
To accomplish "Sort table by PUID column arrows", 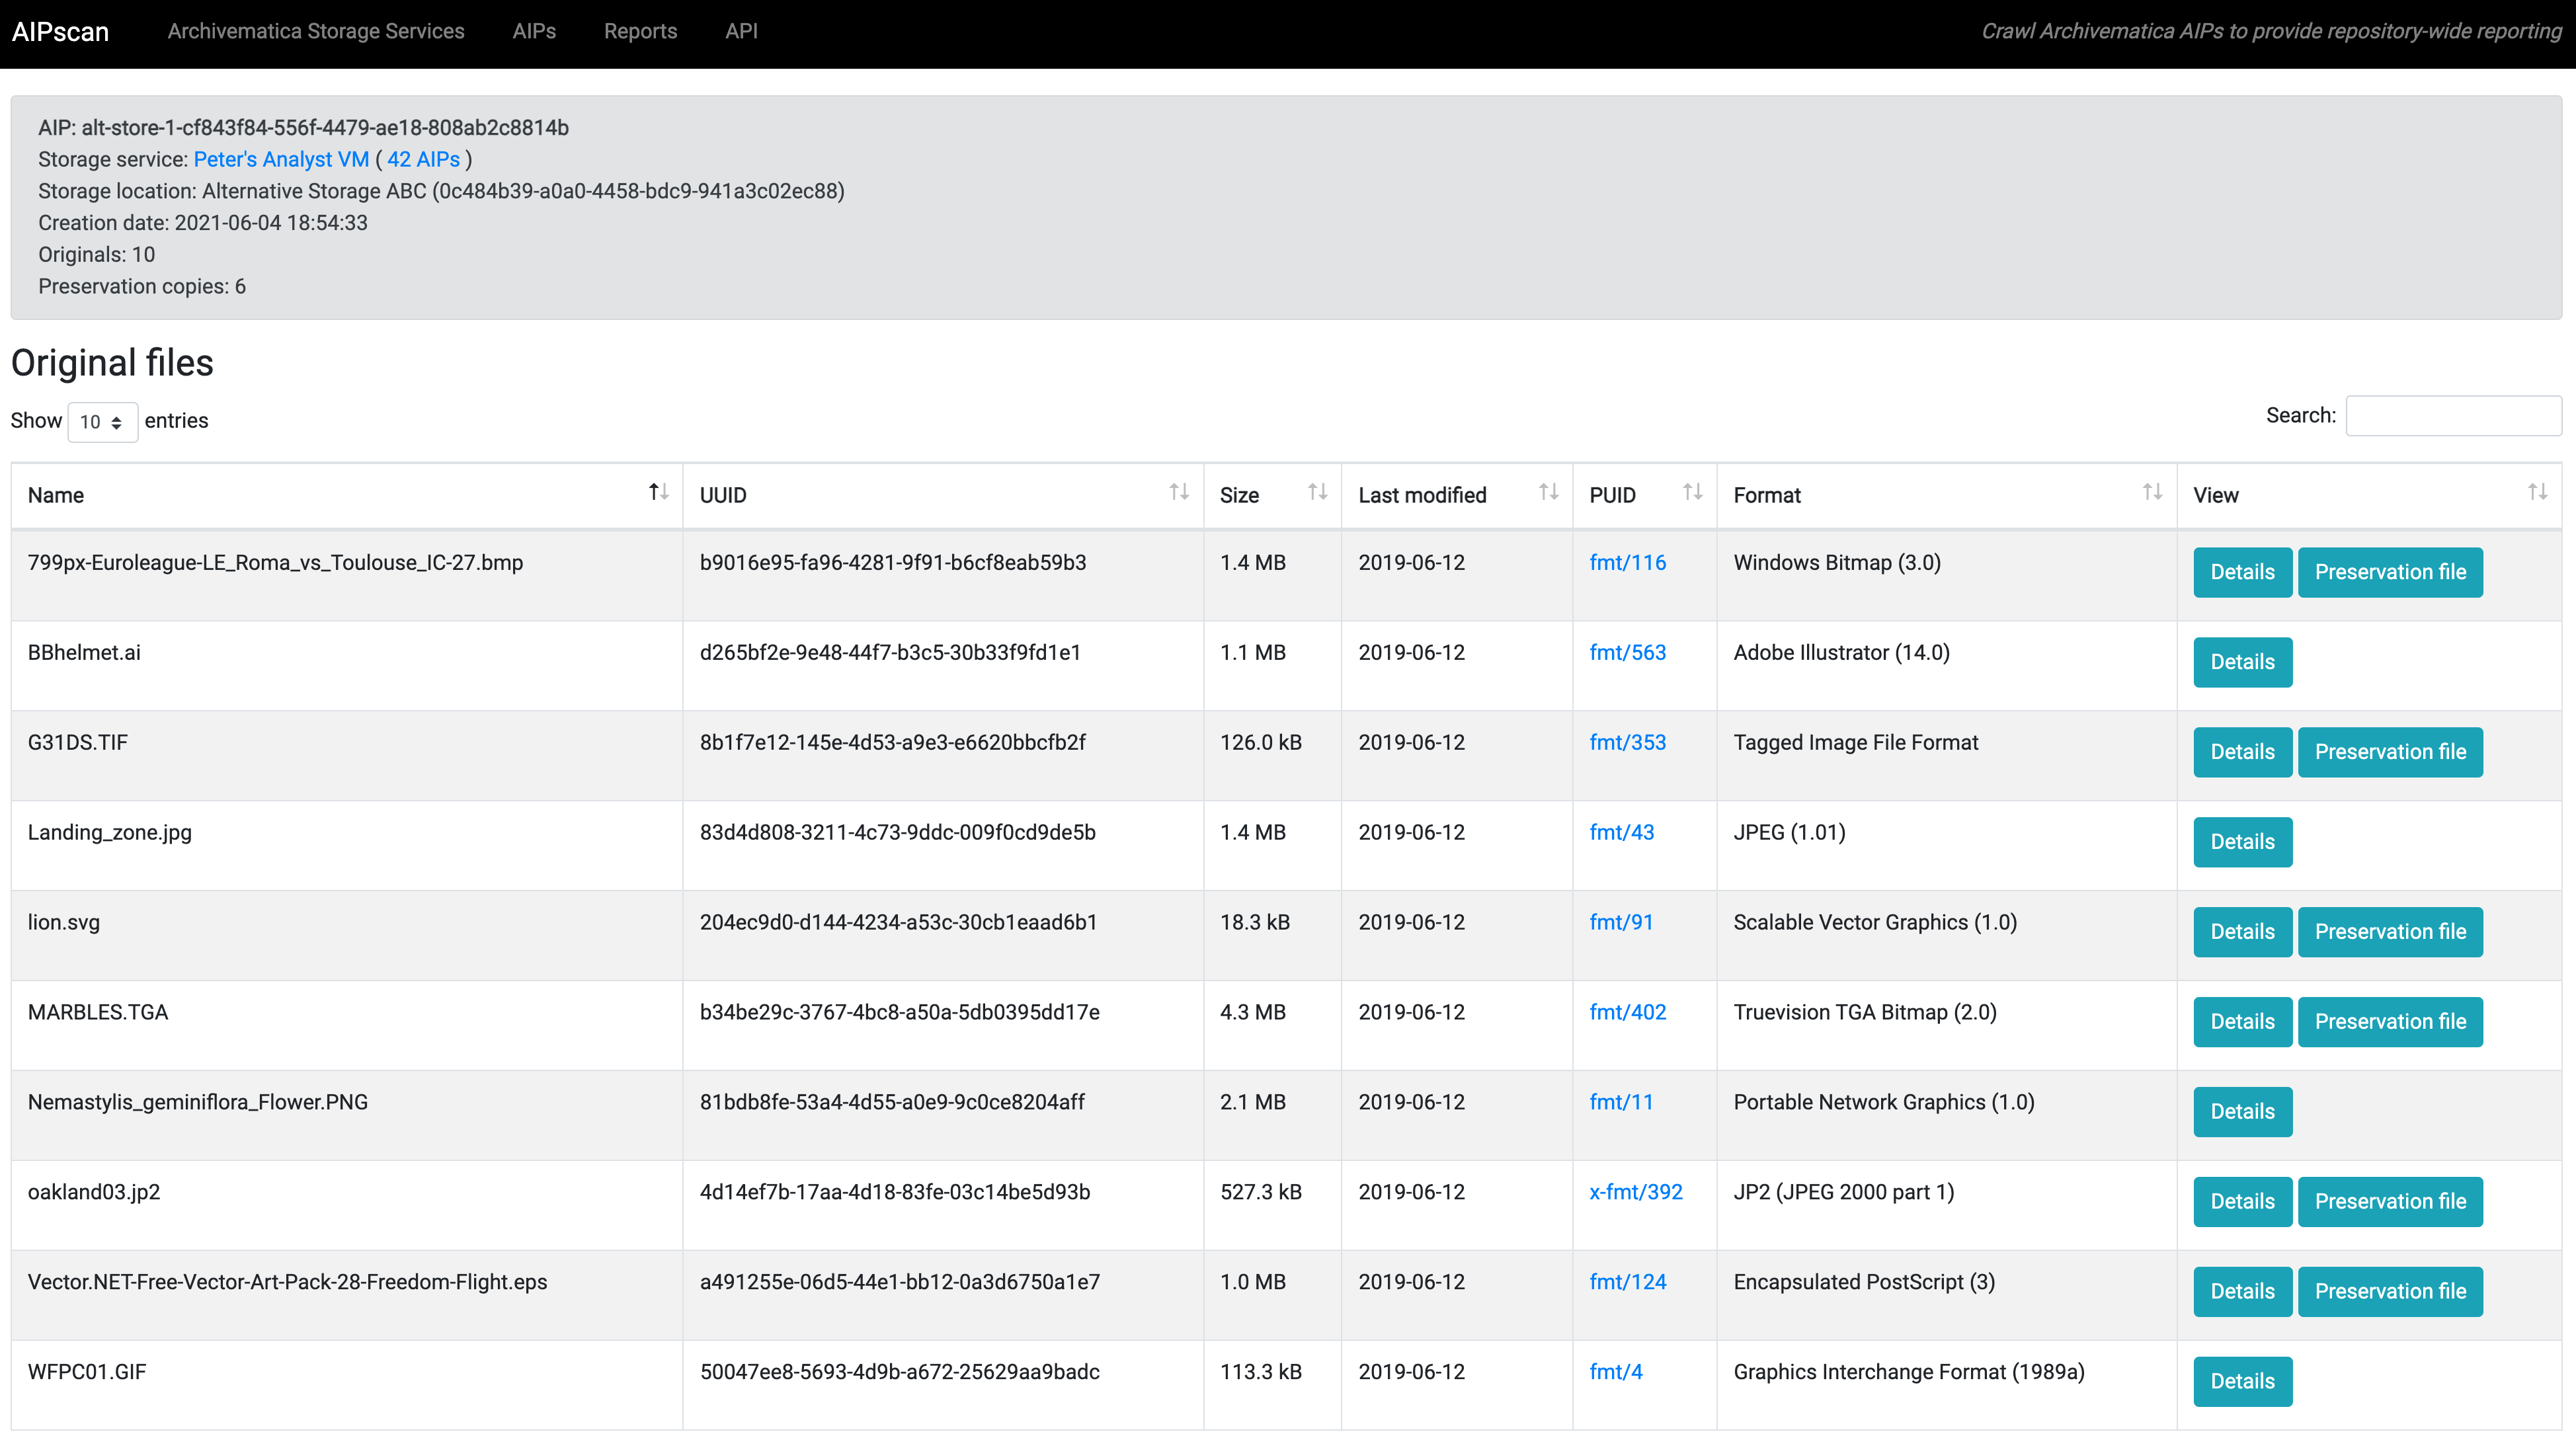I will coord(1692,492).
